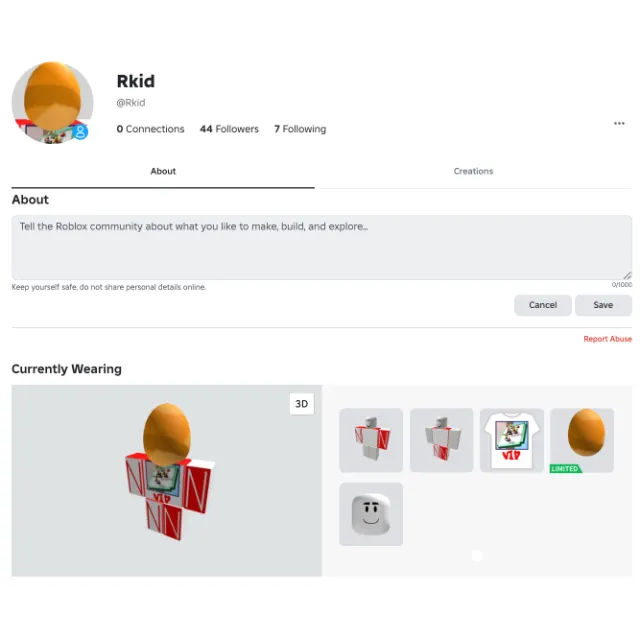Open the three-dot more options menu
Image resolution: width=640 pixels, height=640 pixels.
(619, 123)
